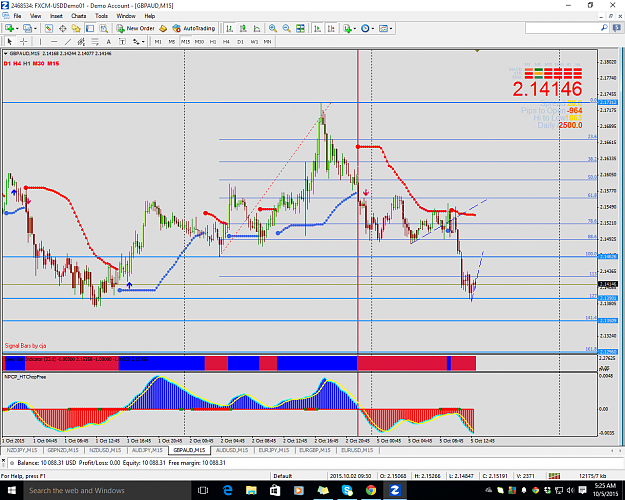Select the Crosshair tool
Image resolution: width=625 pixels, height=500 pixels.
(x=24, y=41)
